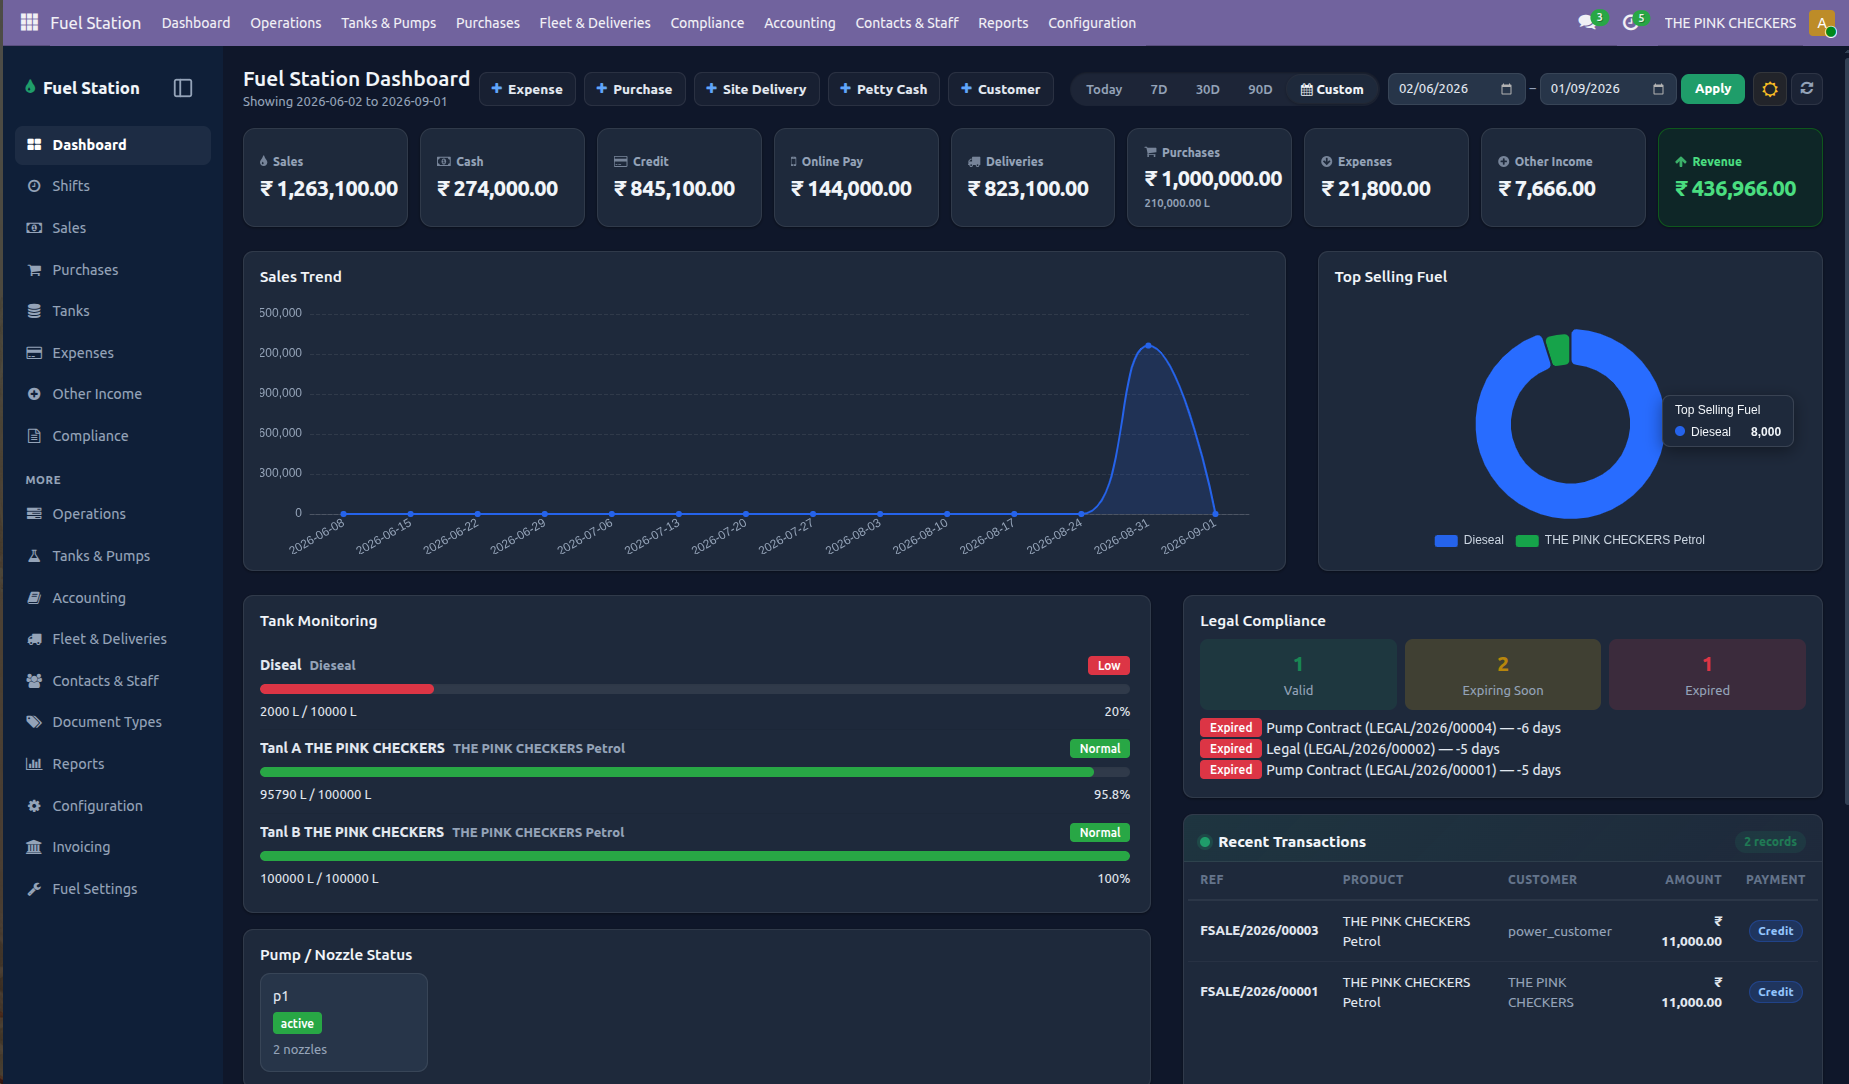
Task: Open Reports top menu item
Action: click(x=1003, y=23)
